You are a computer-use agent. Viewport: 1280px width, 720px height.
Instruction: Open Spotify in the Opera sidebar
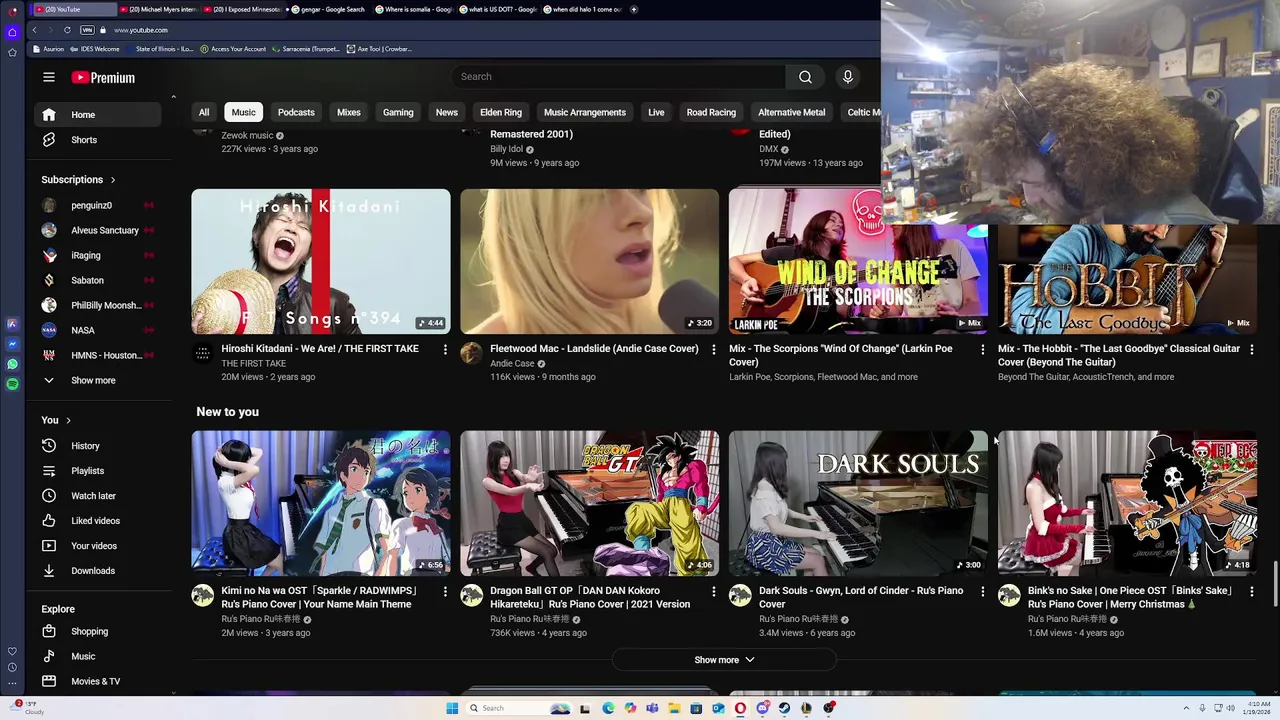tap(12, 384)
